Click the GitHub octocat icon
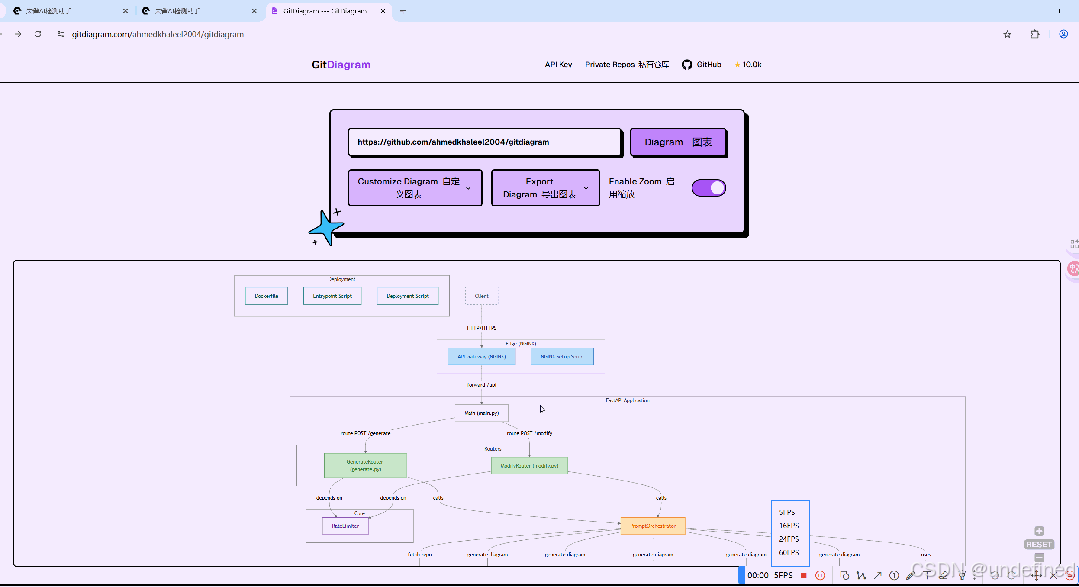The image size is (1079, 587). pos(687,65)
